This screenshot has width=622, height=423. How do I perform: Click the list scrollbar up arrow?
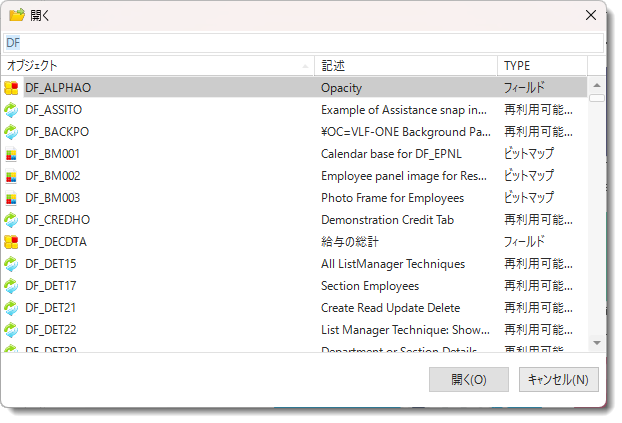click(596, 86)
